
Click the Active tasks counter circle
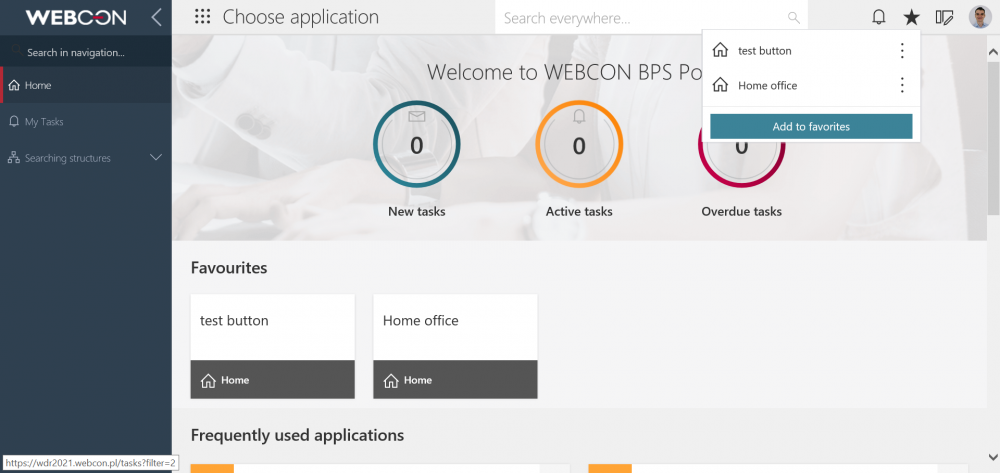578,145
